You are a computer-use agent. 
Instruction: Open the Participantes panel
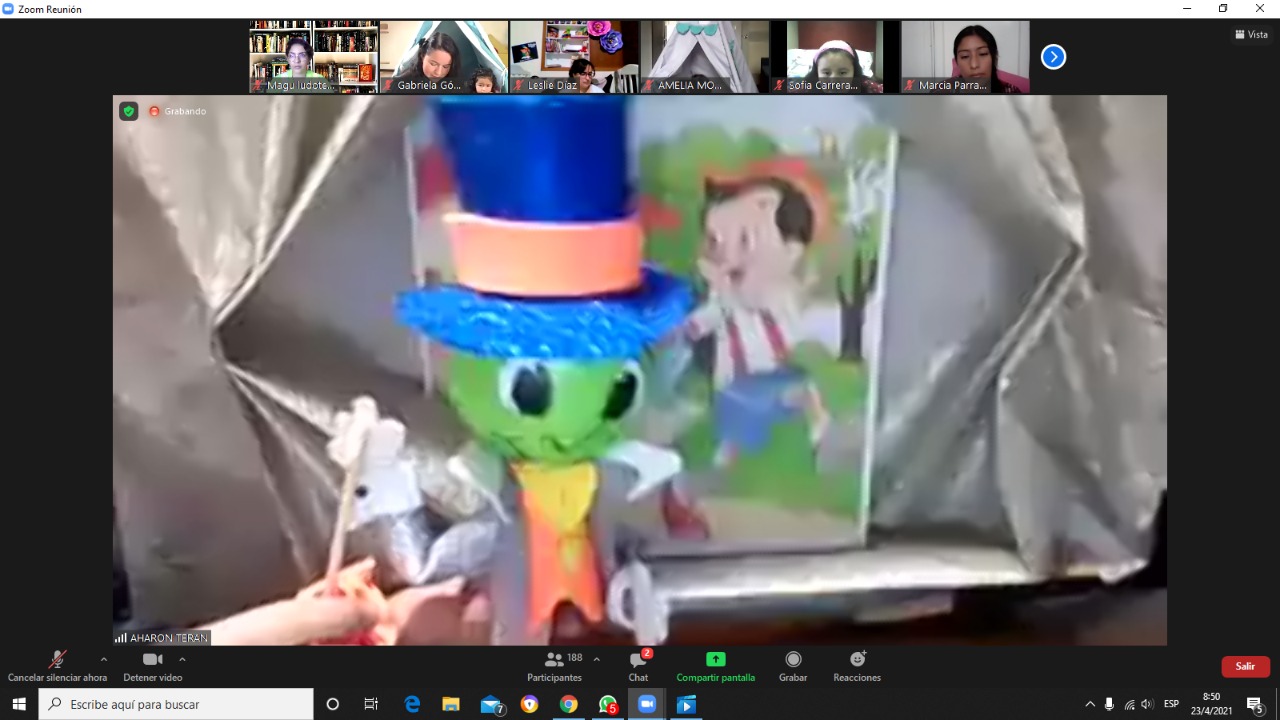[x=555, y=667]
